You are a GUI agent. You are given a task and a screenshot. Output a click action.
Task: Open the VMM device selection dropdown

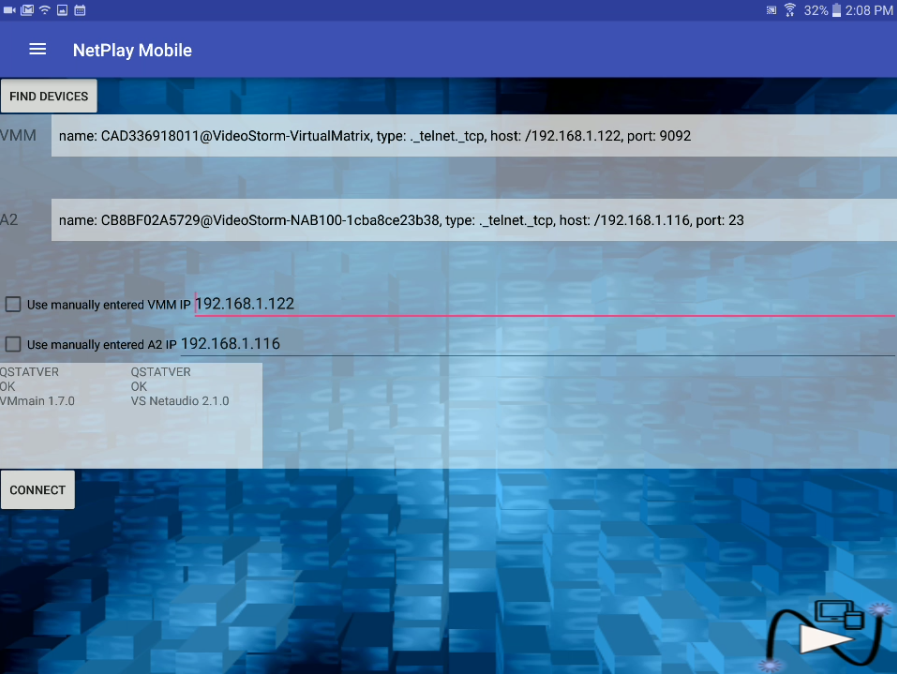click(x=473, y=136)
